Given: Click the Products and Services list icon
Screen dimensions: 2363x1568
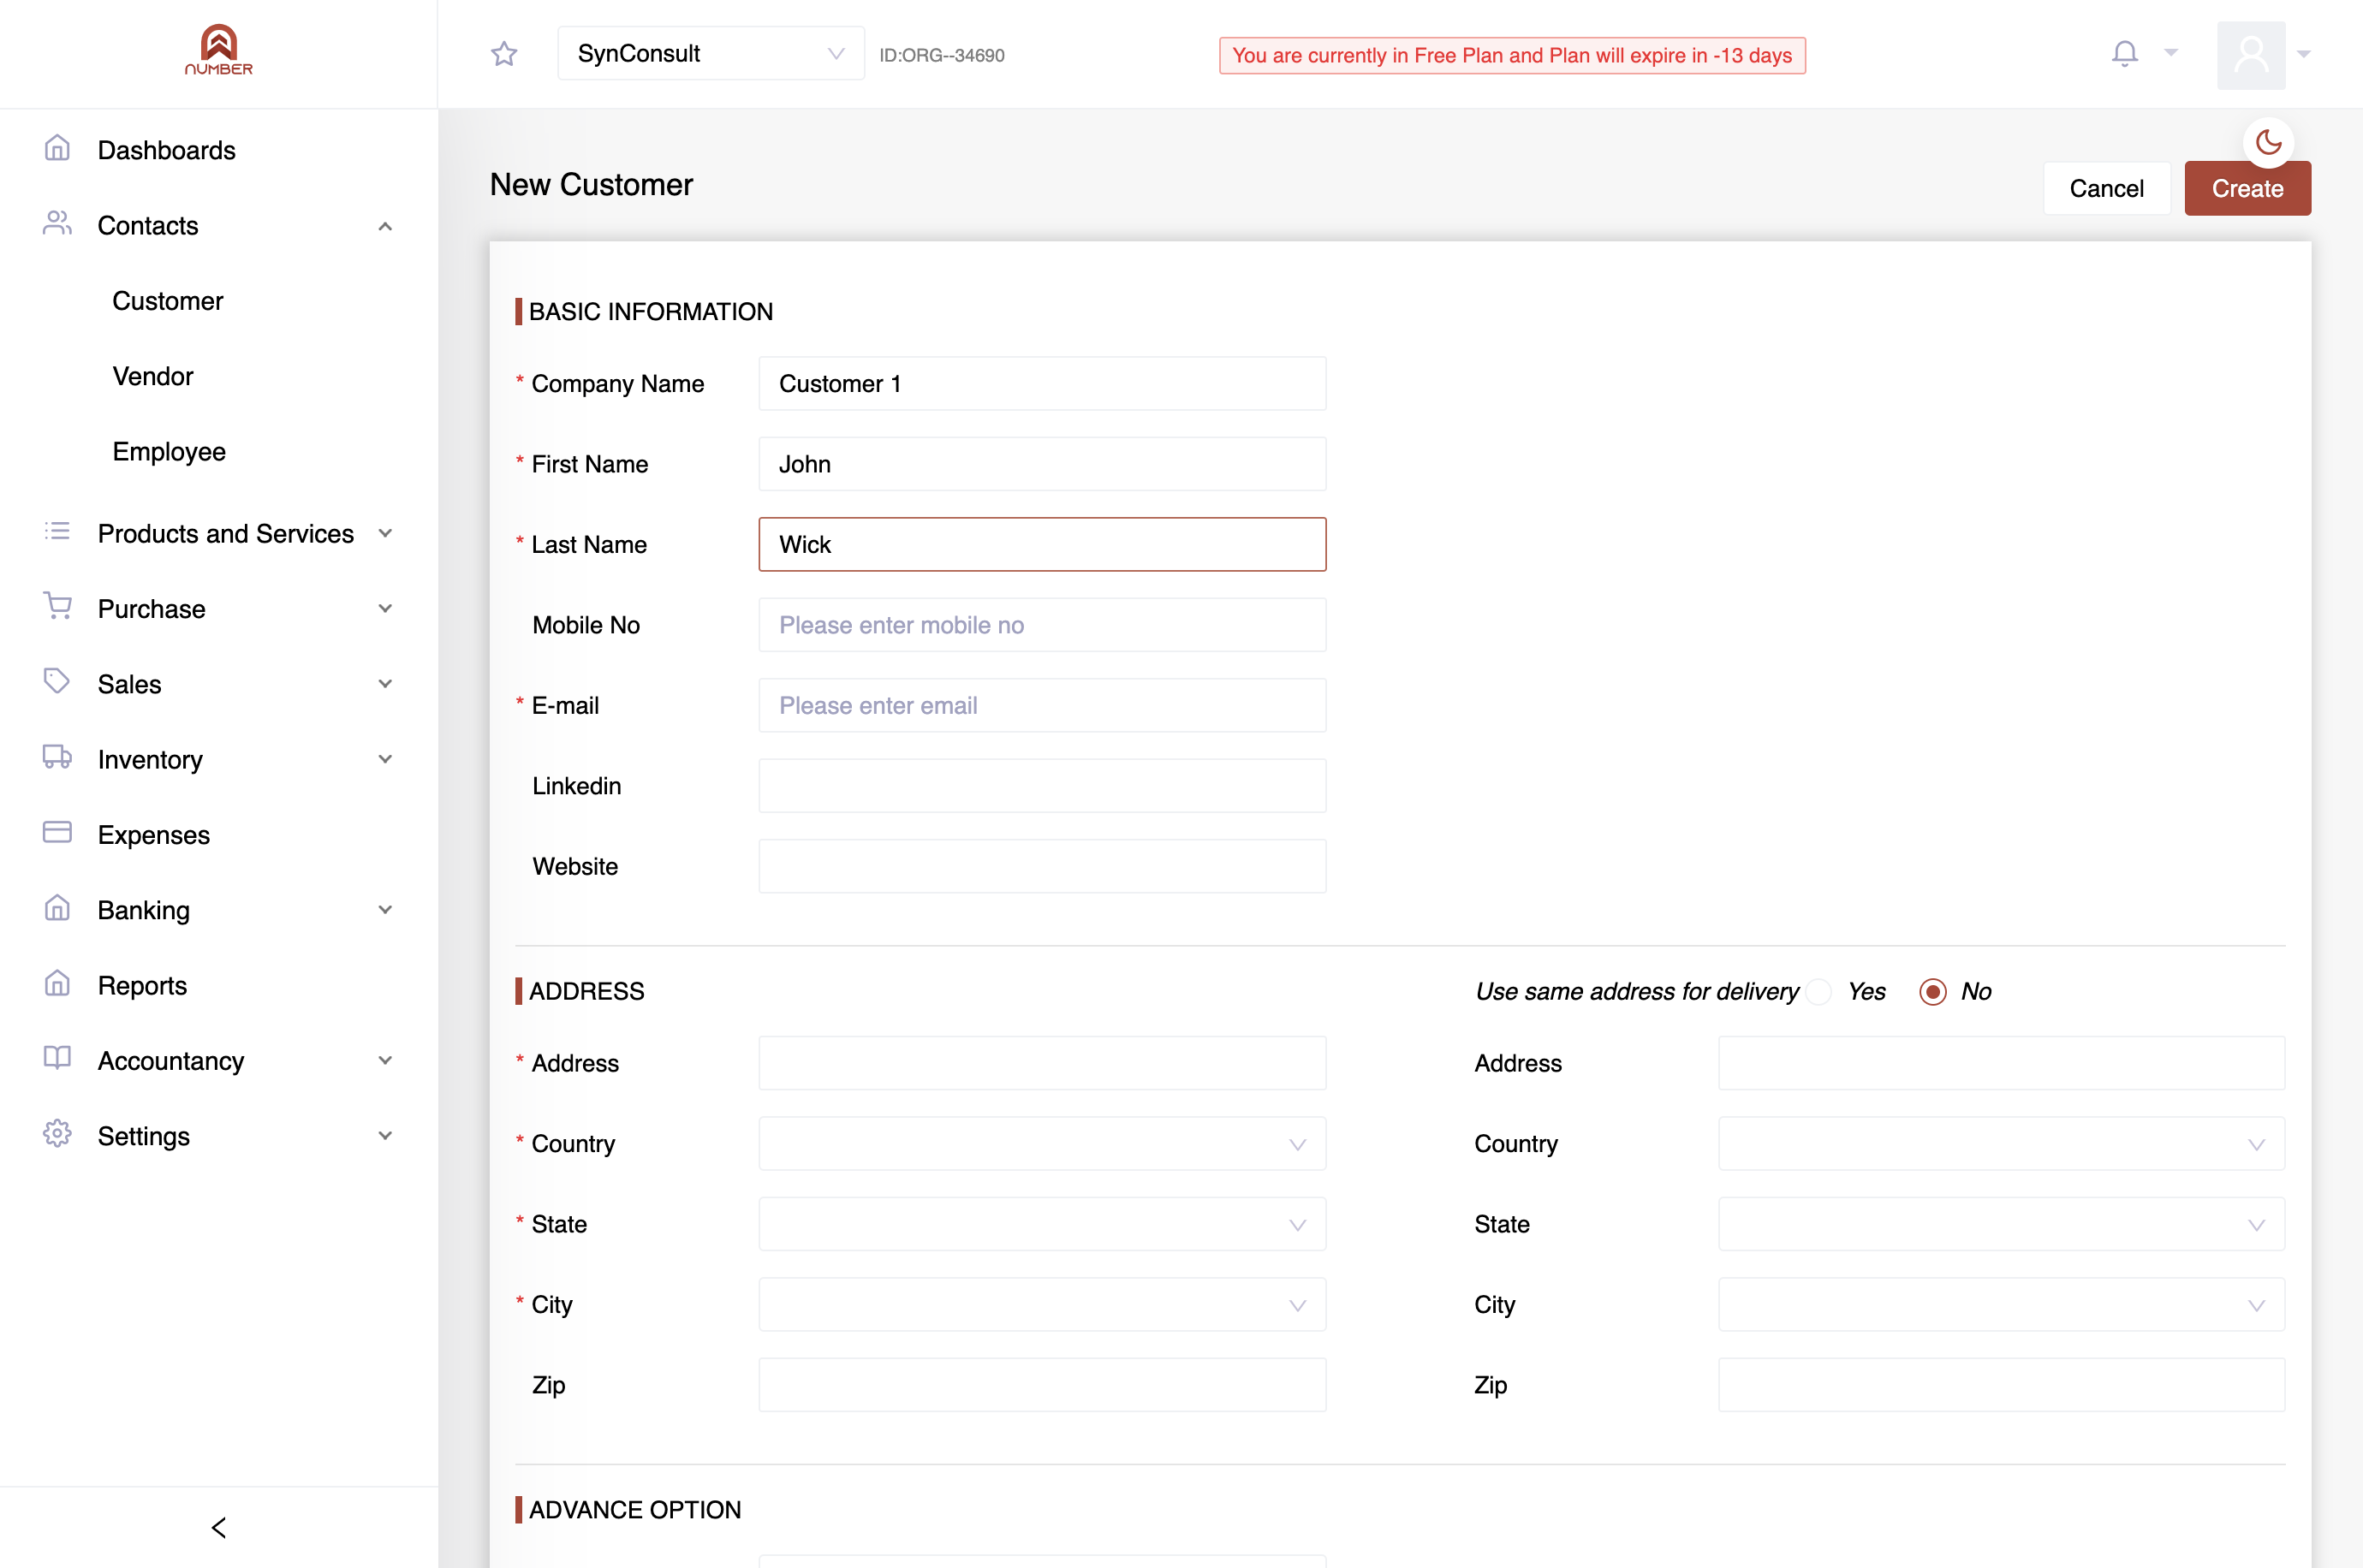Looking at the screenshot, I should pos(57,532).
